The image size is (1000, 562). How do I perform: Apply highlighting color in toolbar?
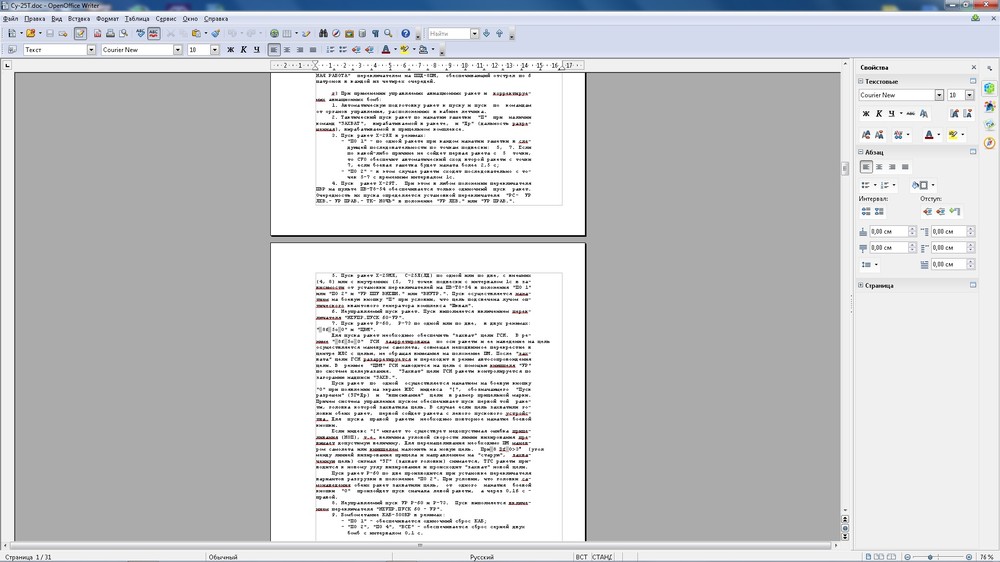404,50
